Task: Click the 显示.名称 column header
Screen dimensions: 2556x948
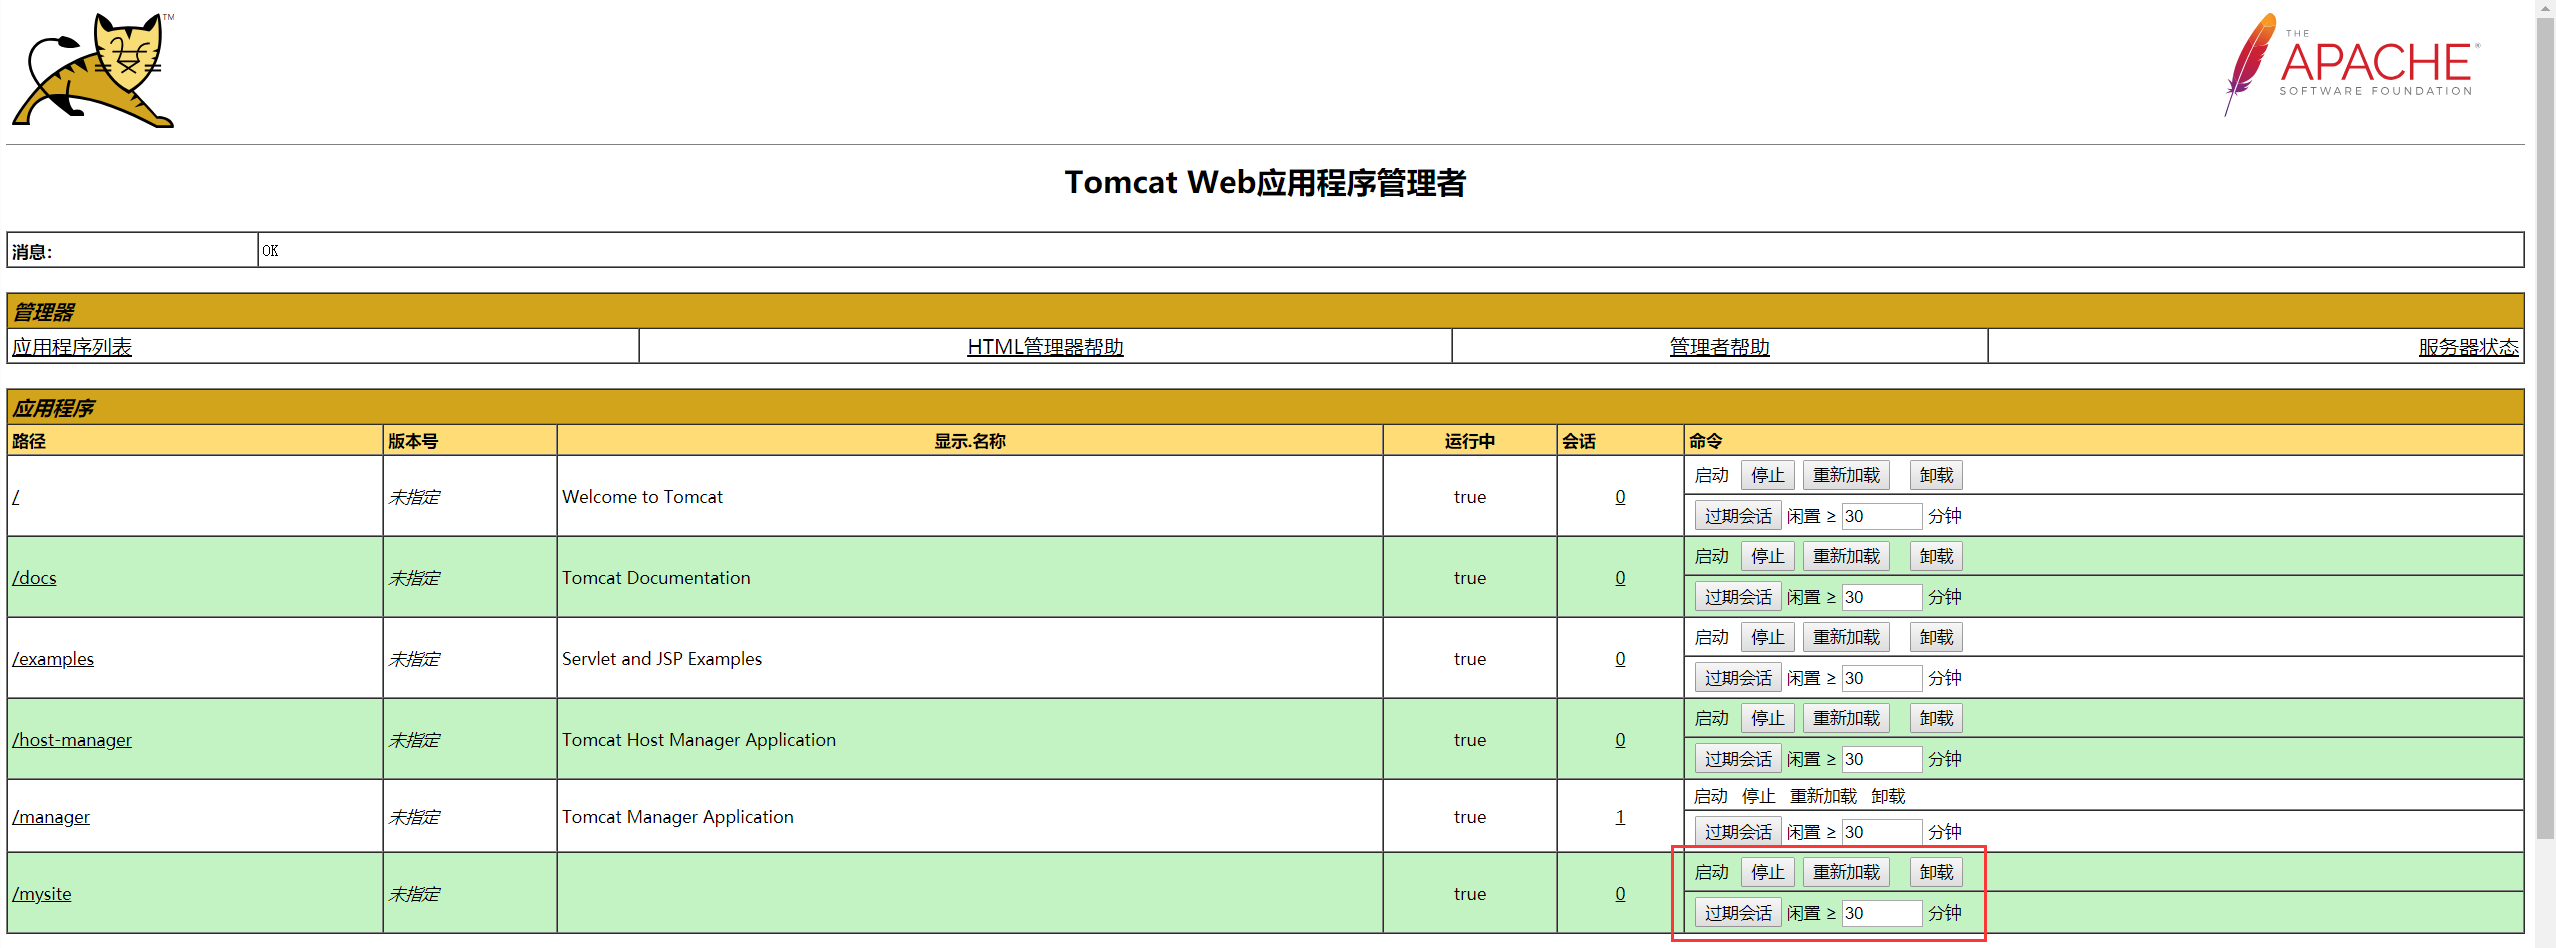Action: pos(969,441)
